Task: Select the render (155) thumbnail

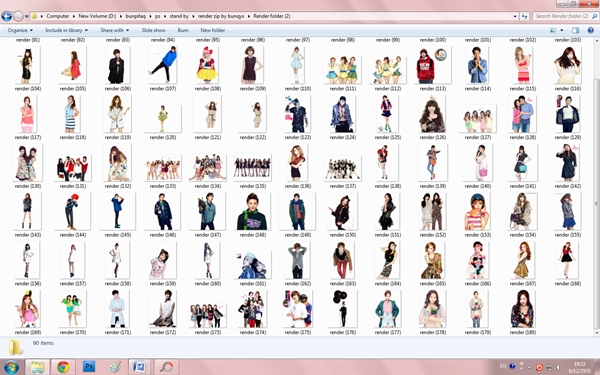Action: pyautogui.click(x=568, y=211)
